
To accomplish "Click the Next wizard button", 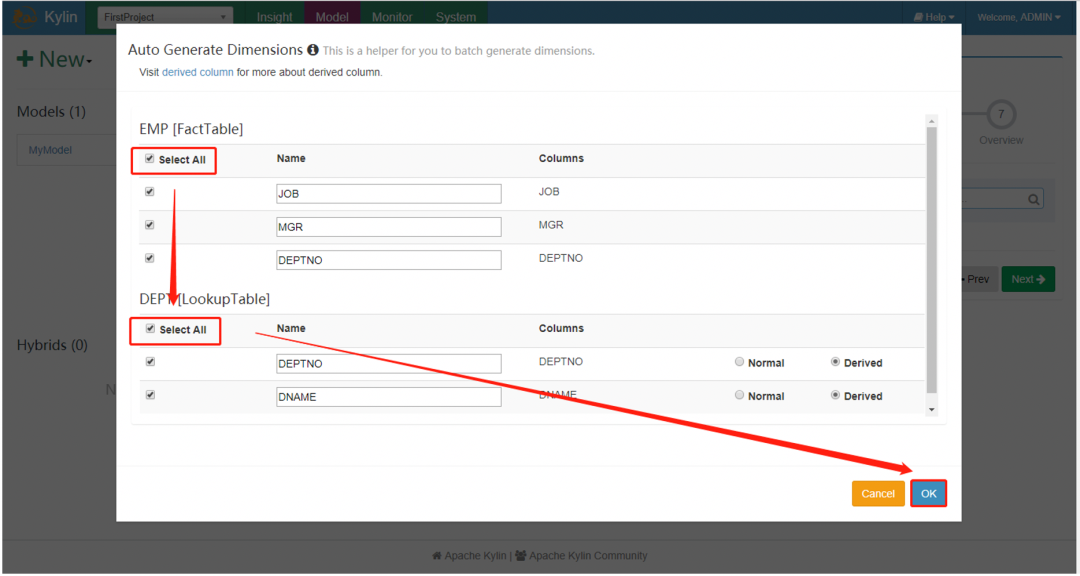I will tap(1028, 279).
